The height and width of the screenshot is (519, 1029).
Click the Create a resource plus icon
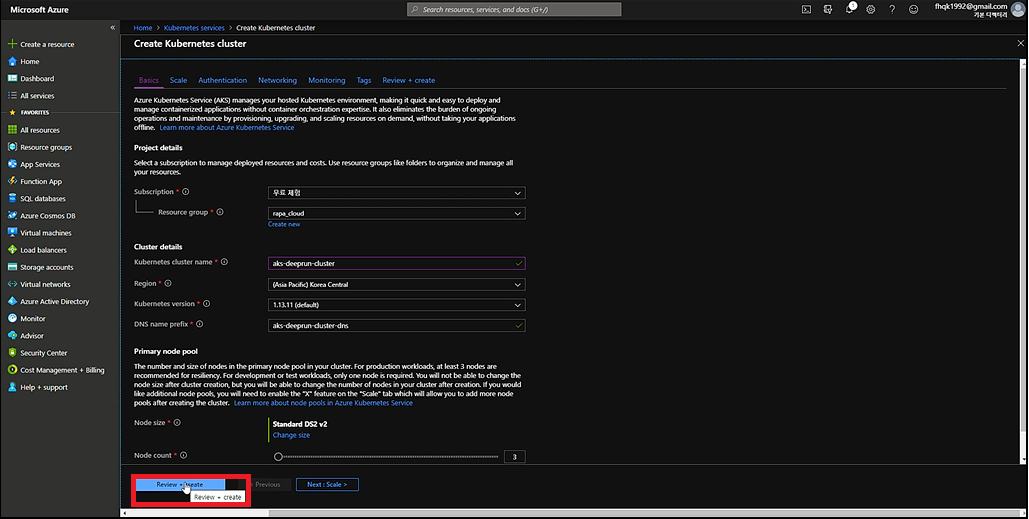[x=12, y=44]
